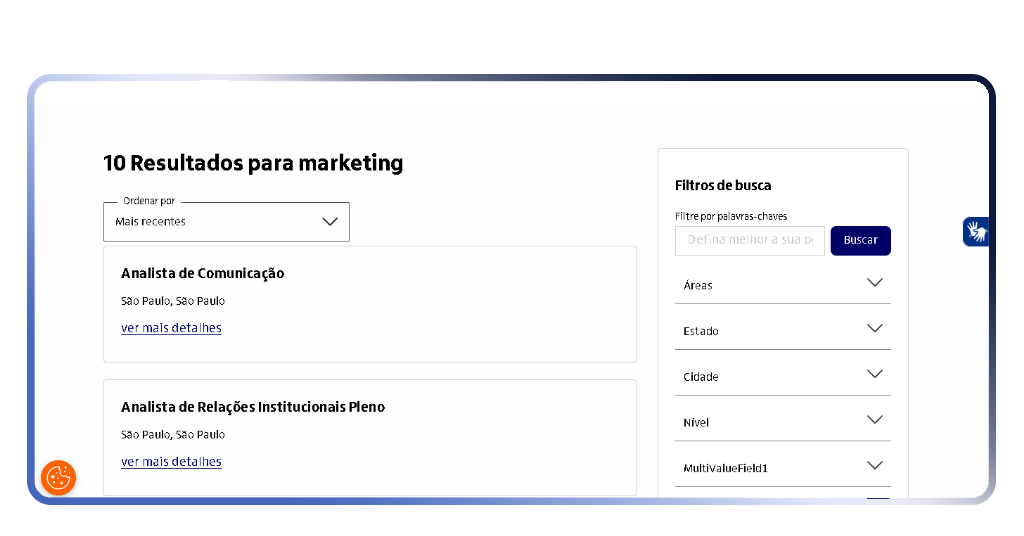Click the Filtros de busca heading
This screenshot has height=536, width=1024.
click(x=723, y=185)
